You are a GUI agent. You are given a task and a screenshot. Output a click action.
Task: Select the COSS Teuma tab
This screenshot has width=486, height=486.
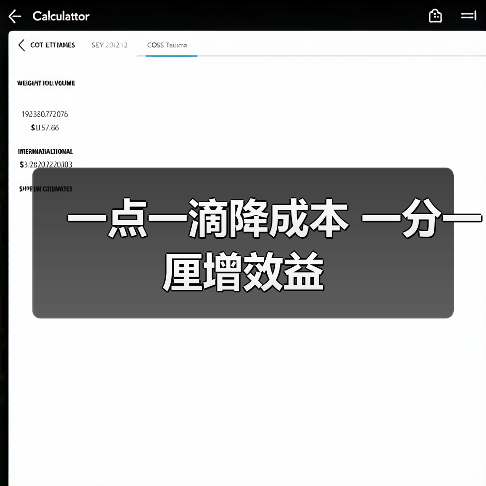[167, 45]
